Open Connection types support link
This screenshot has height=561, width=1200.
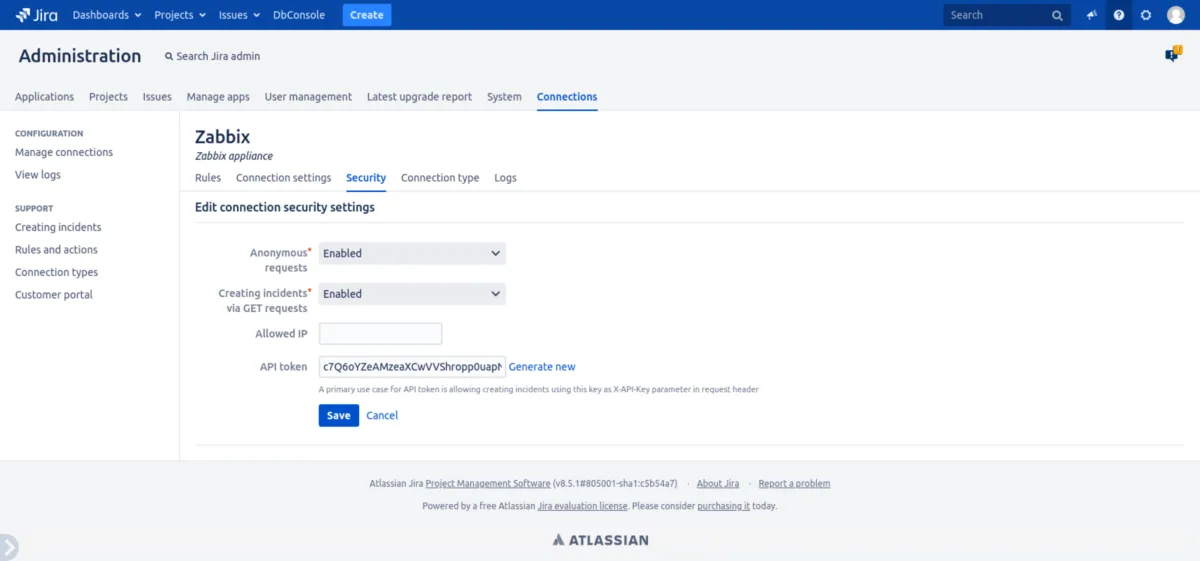pyautogui.click(x=56, y=272)
